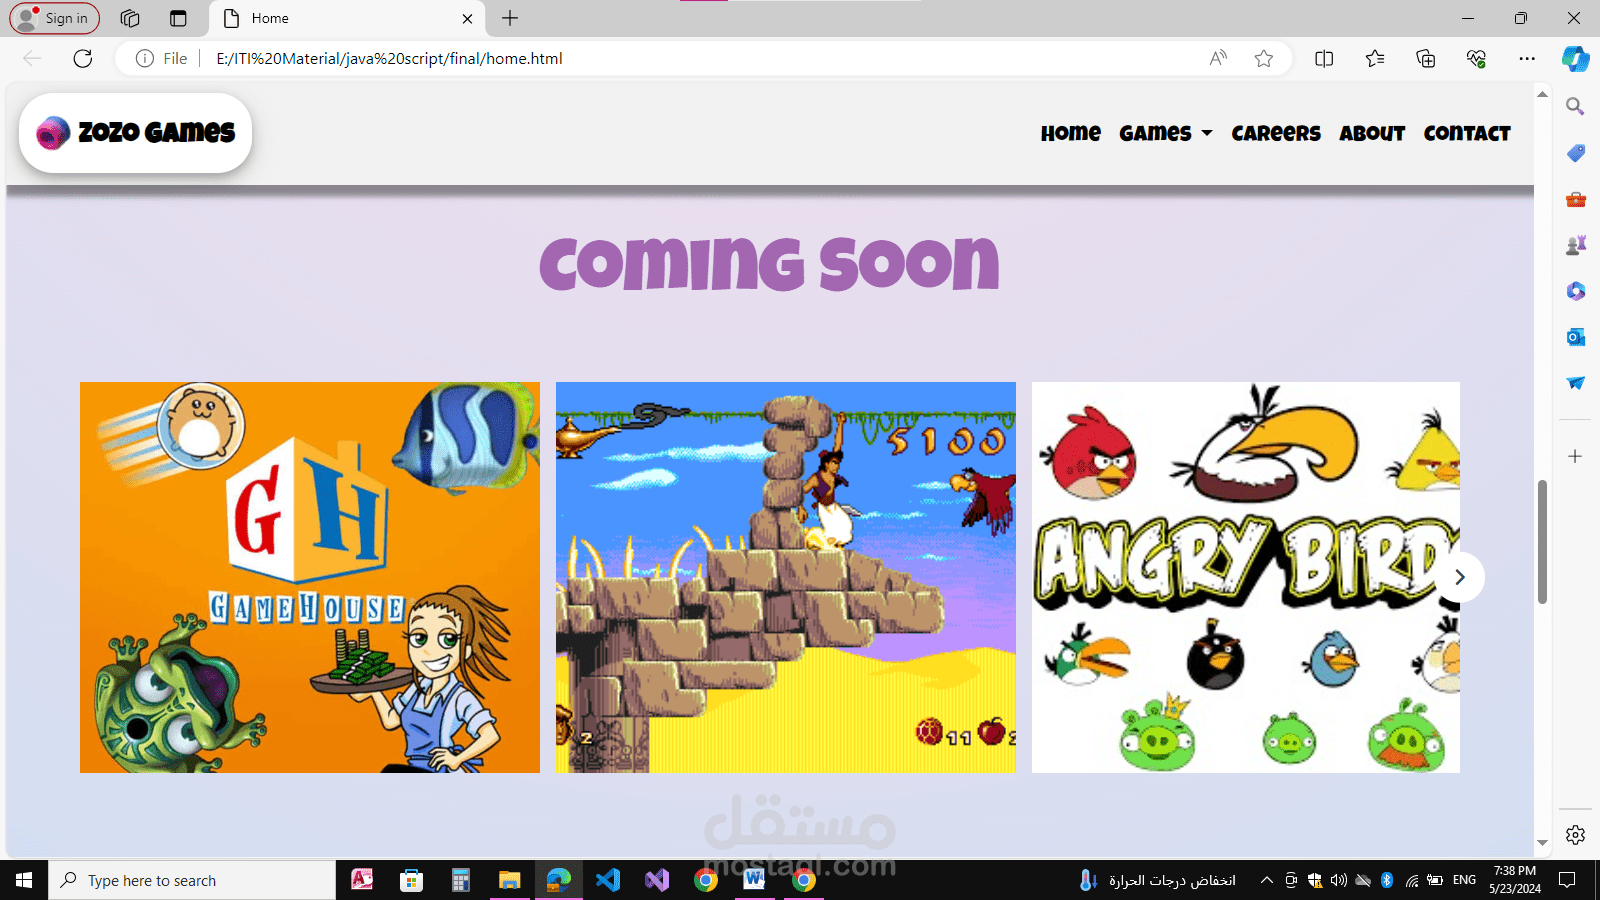This screenshot has width=1600, height=900.
Task: Close the Home browser tab
Action: 467,18
